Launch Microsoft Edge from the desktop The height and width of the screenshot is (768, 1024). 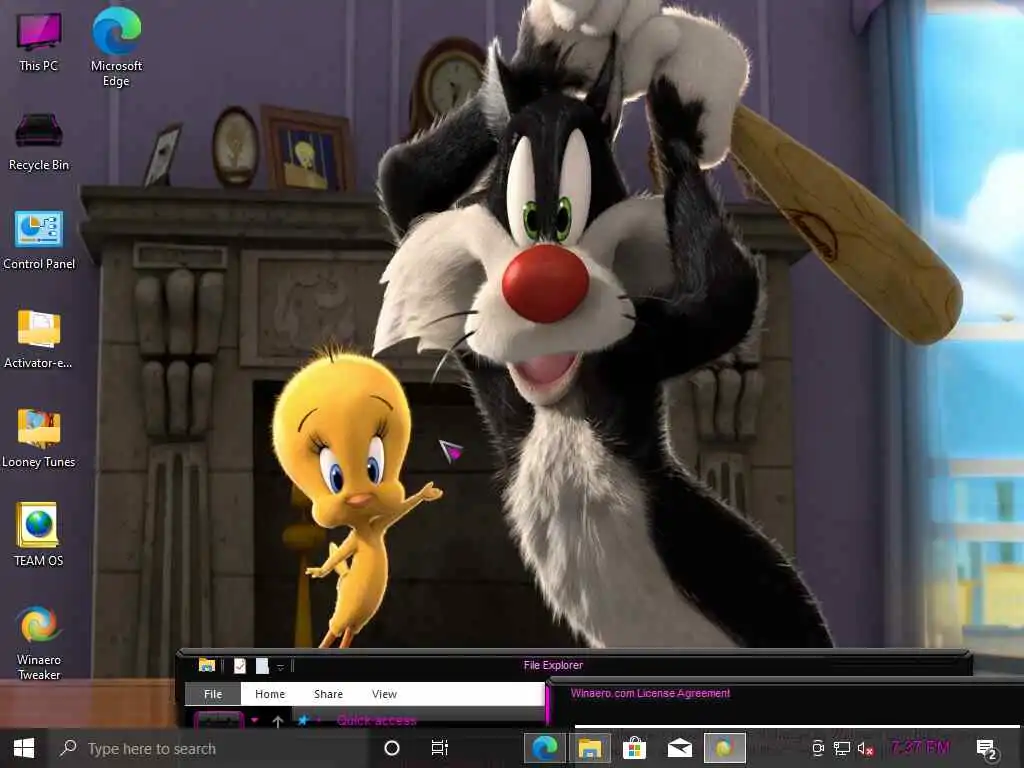tap(116, 47)
